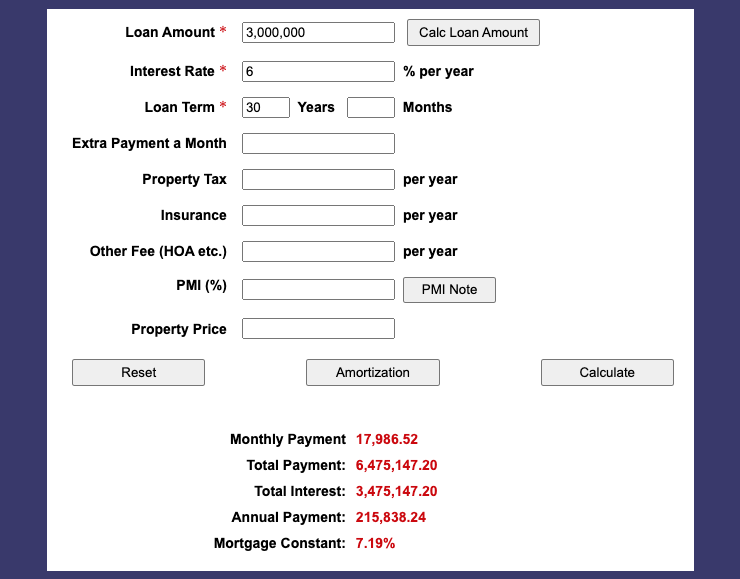Hit the Calculate button
Viewport: 740px width, 579px height.
pyautogui.click(x=607, y=373)
